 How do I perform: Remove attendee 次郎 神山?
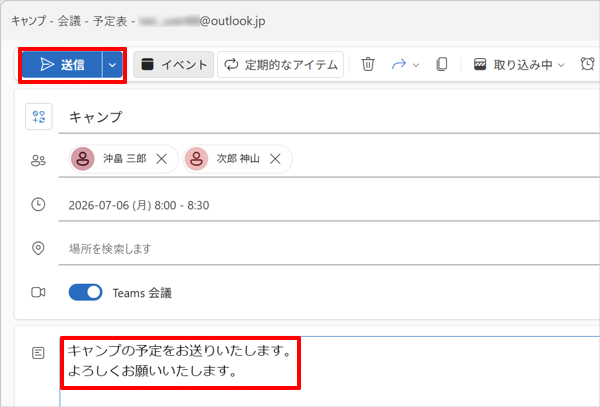pyautogui.click(x=275, y=159)
